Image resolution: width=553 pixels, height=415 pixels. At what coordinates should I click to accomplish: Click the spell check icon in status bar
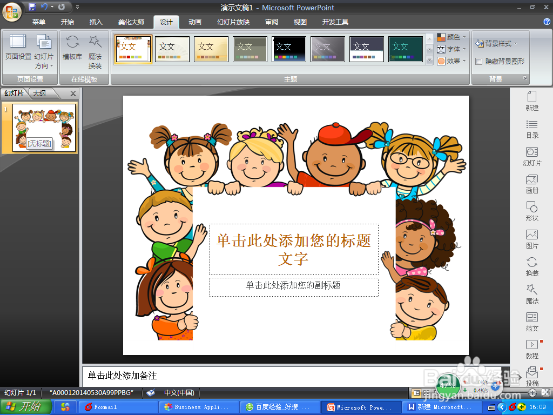click(x=151, y=392)
